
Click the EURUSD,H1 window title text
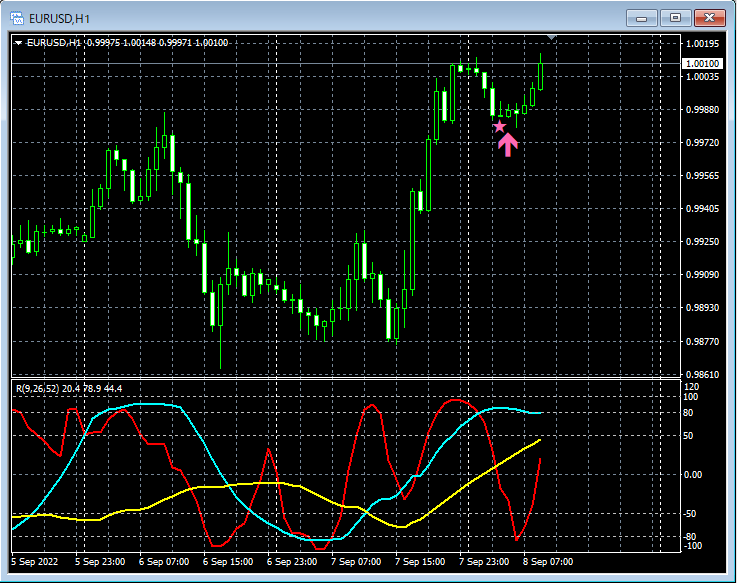59,19
